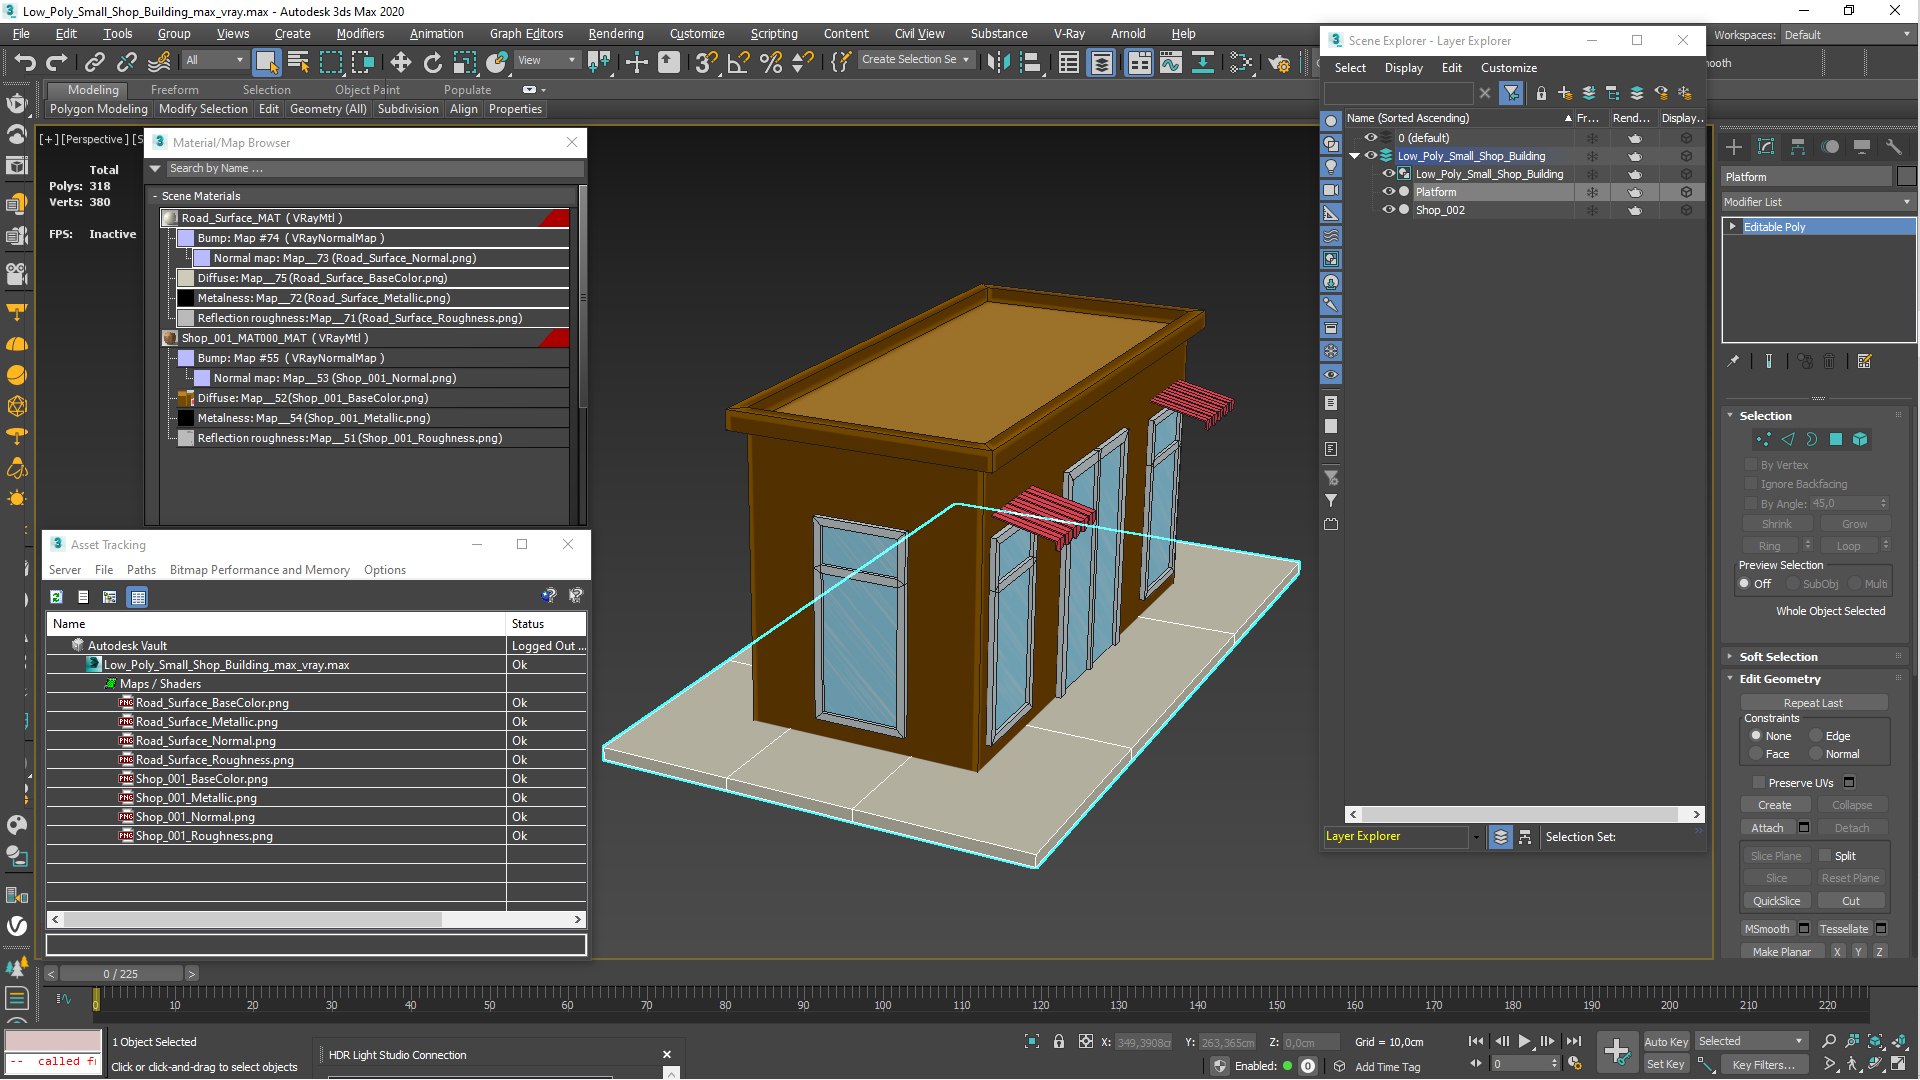Select Element sub-object mode icon
The height and width of the screenshot is (1080, 1920).
click(1860, 439)
